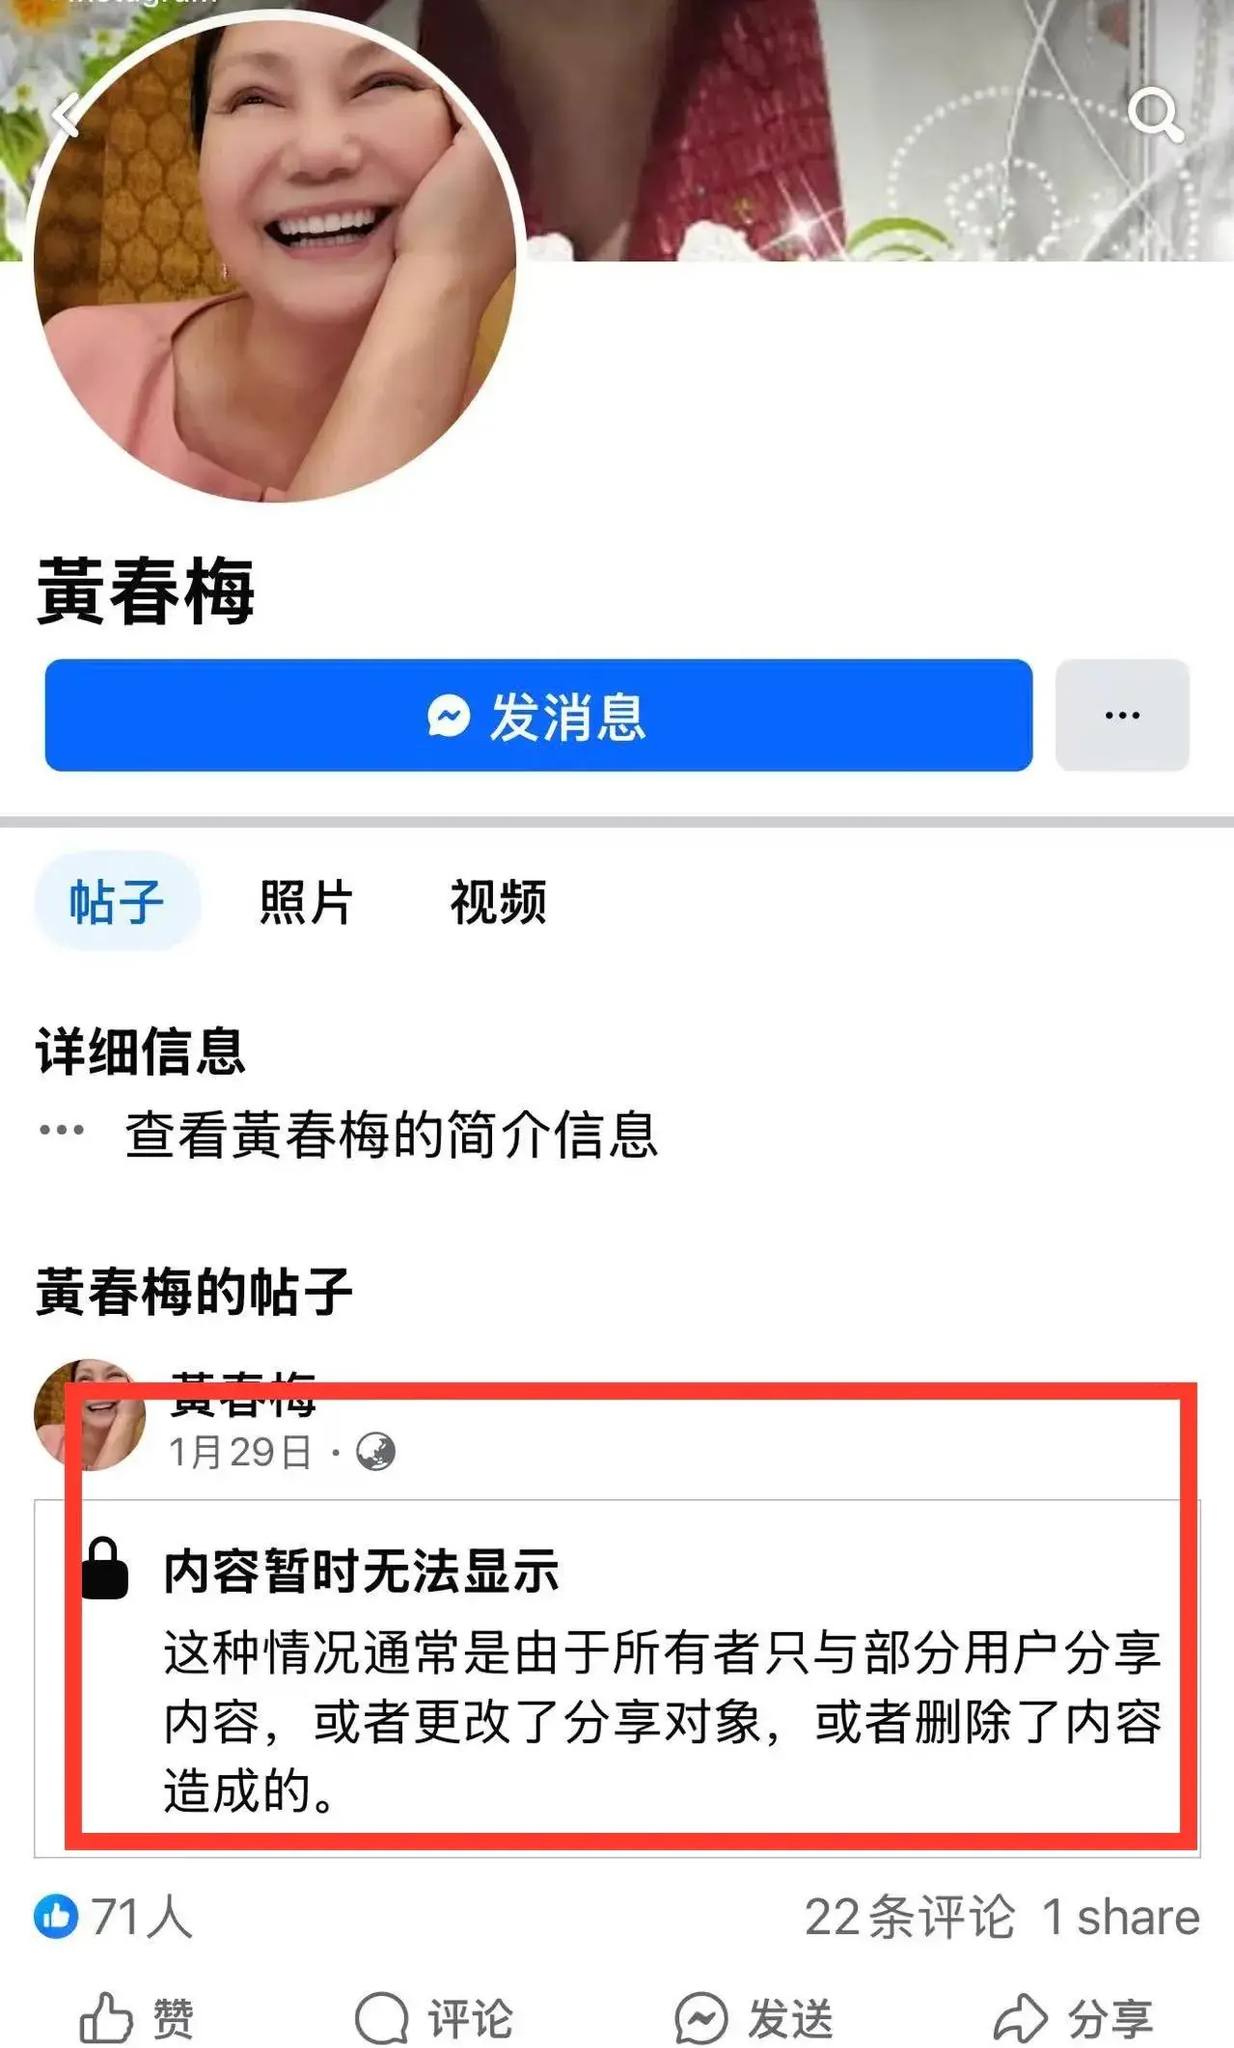
Task: Switch to the 视频 tab
Action: tap(497, 902)
